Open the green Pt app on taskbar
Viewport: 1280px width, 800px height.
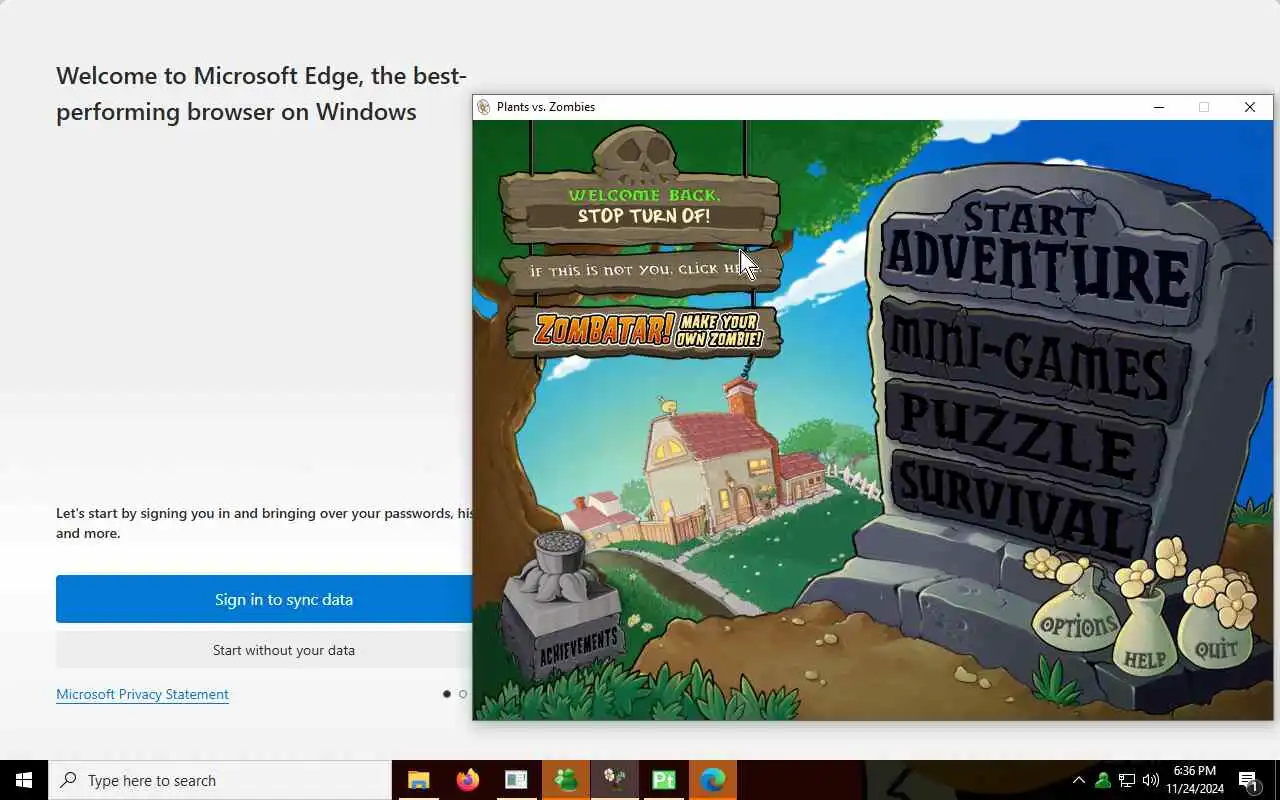(663, 780)
